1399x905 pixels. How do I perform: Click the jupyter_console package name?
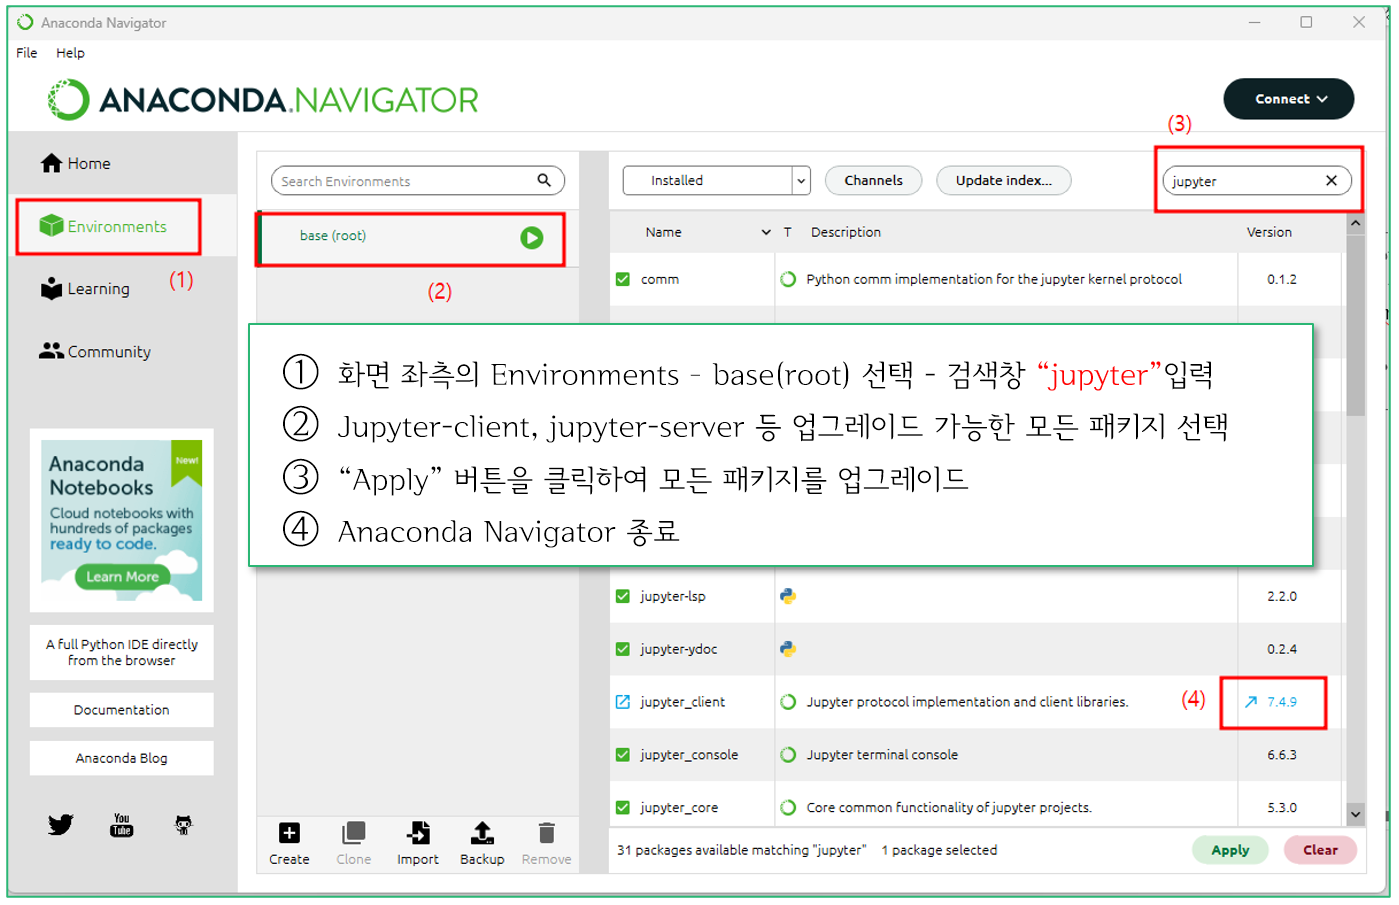(x=689, y=755)
